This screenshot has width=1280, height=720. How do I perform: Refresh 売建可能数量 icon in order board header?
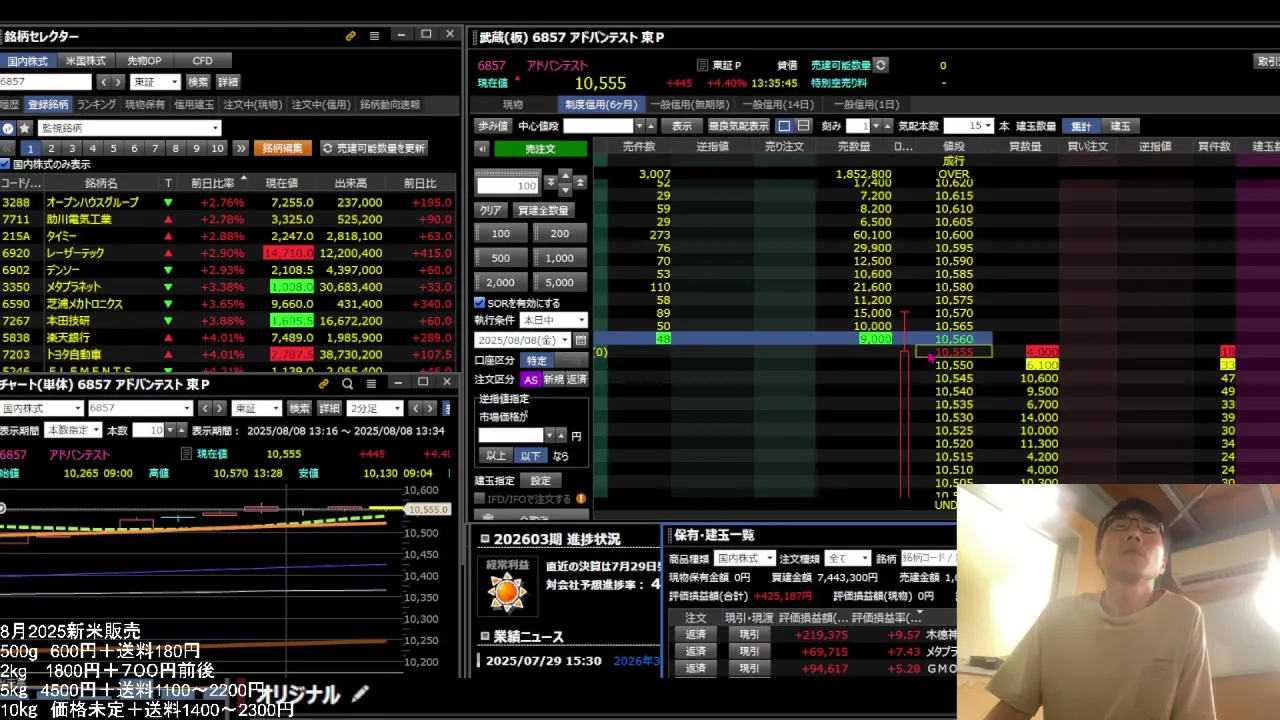point(880,65)
